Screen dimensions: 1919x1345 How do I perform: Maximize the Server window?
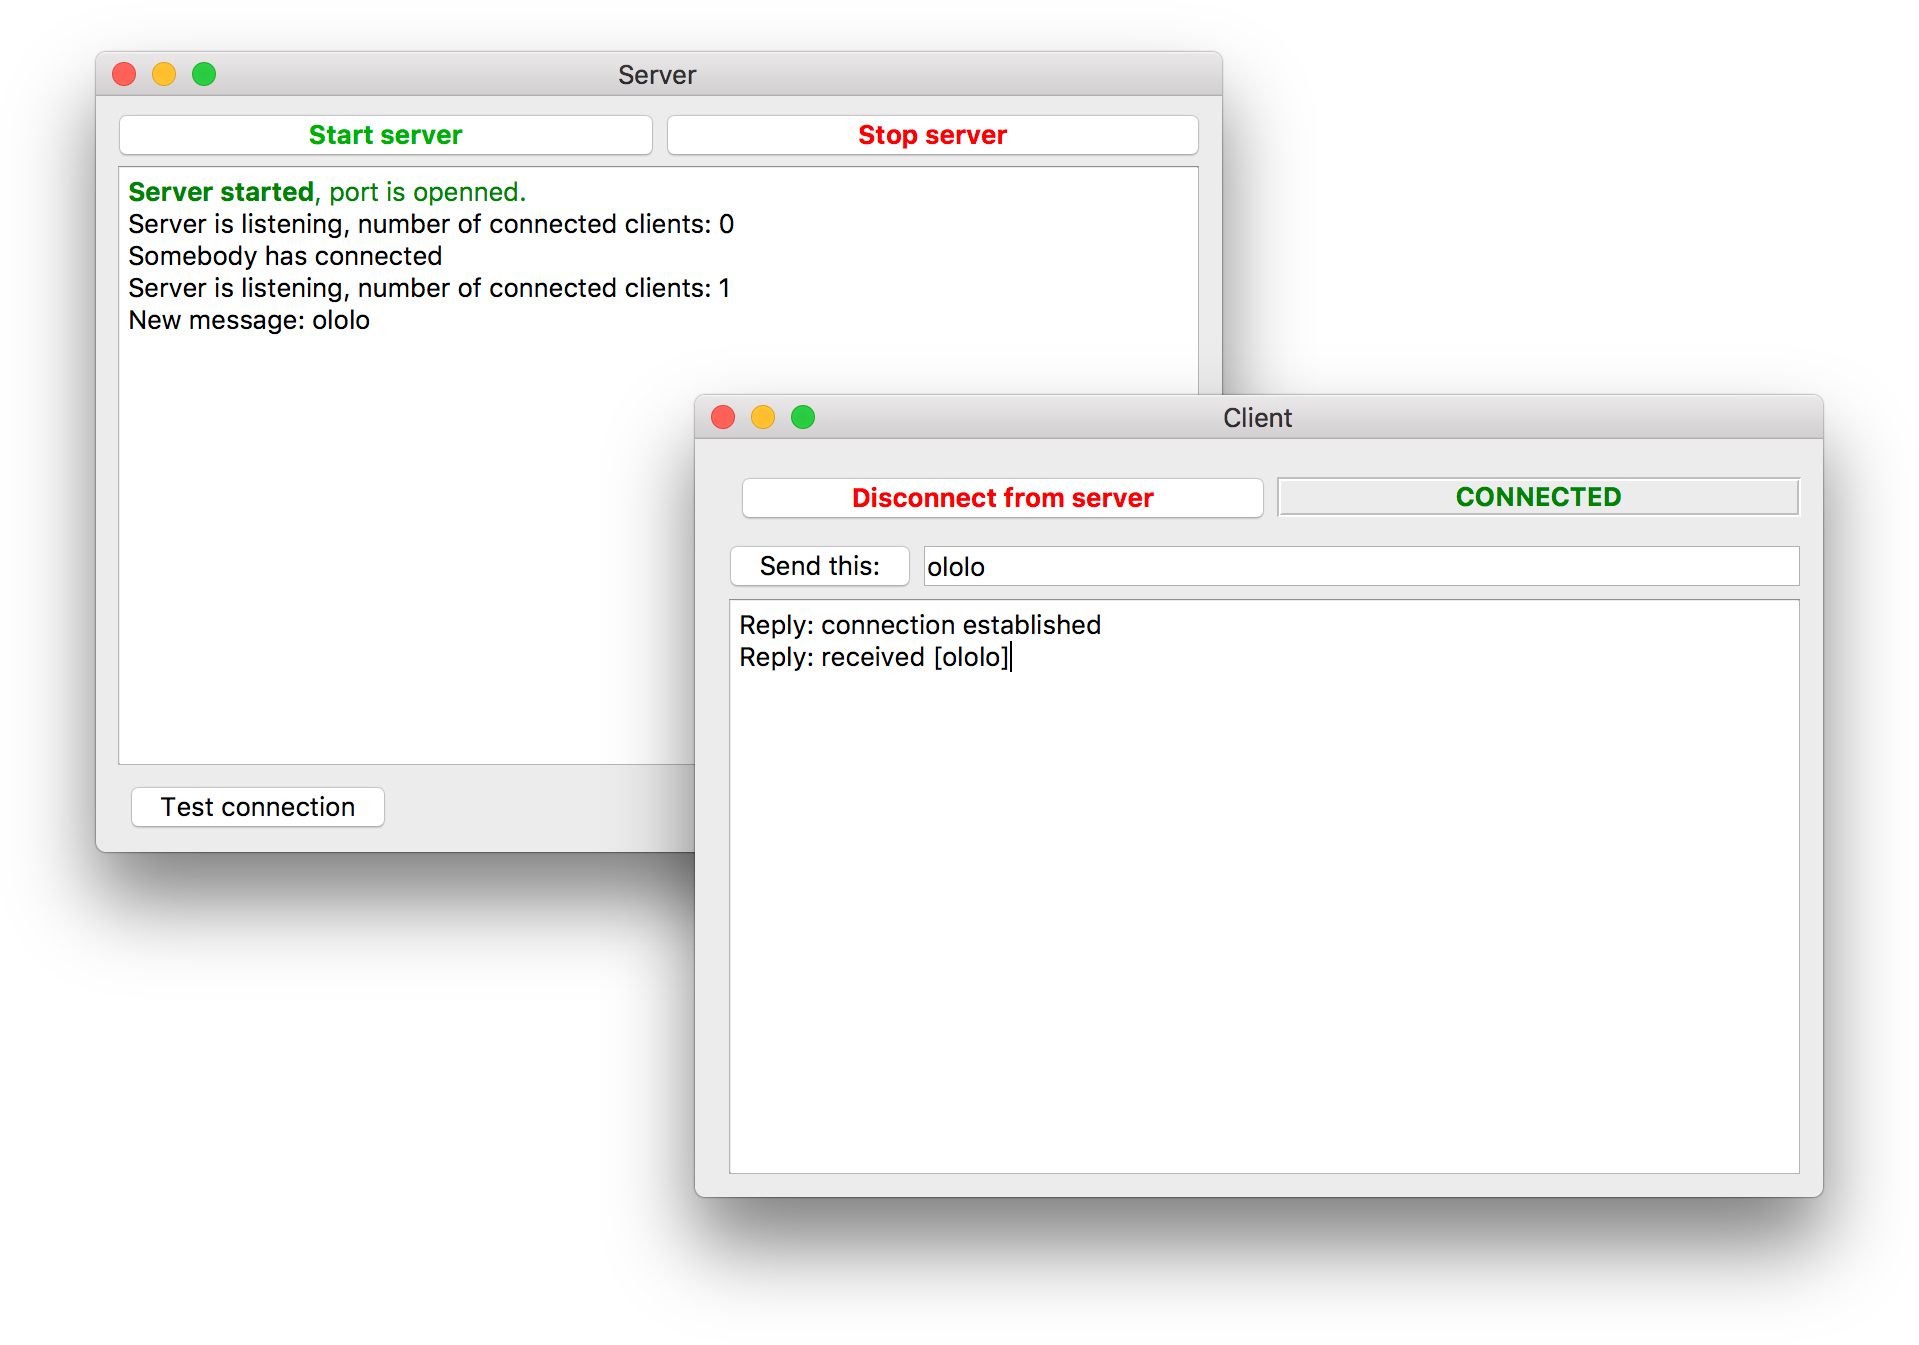pos(204,74)
